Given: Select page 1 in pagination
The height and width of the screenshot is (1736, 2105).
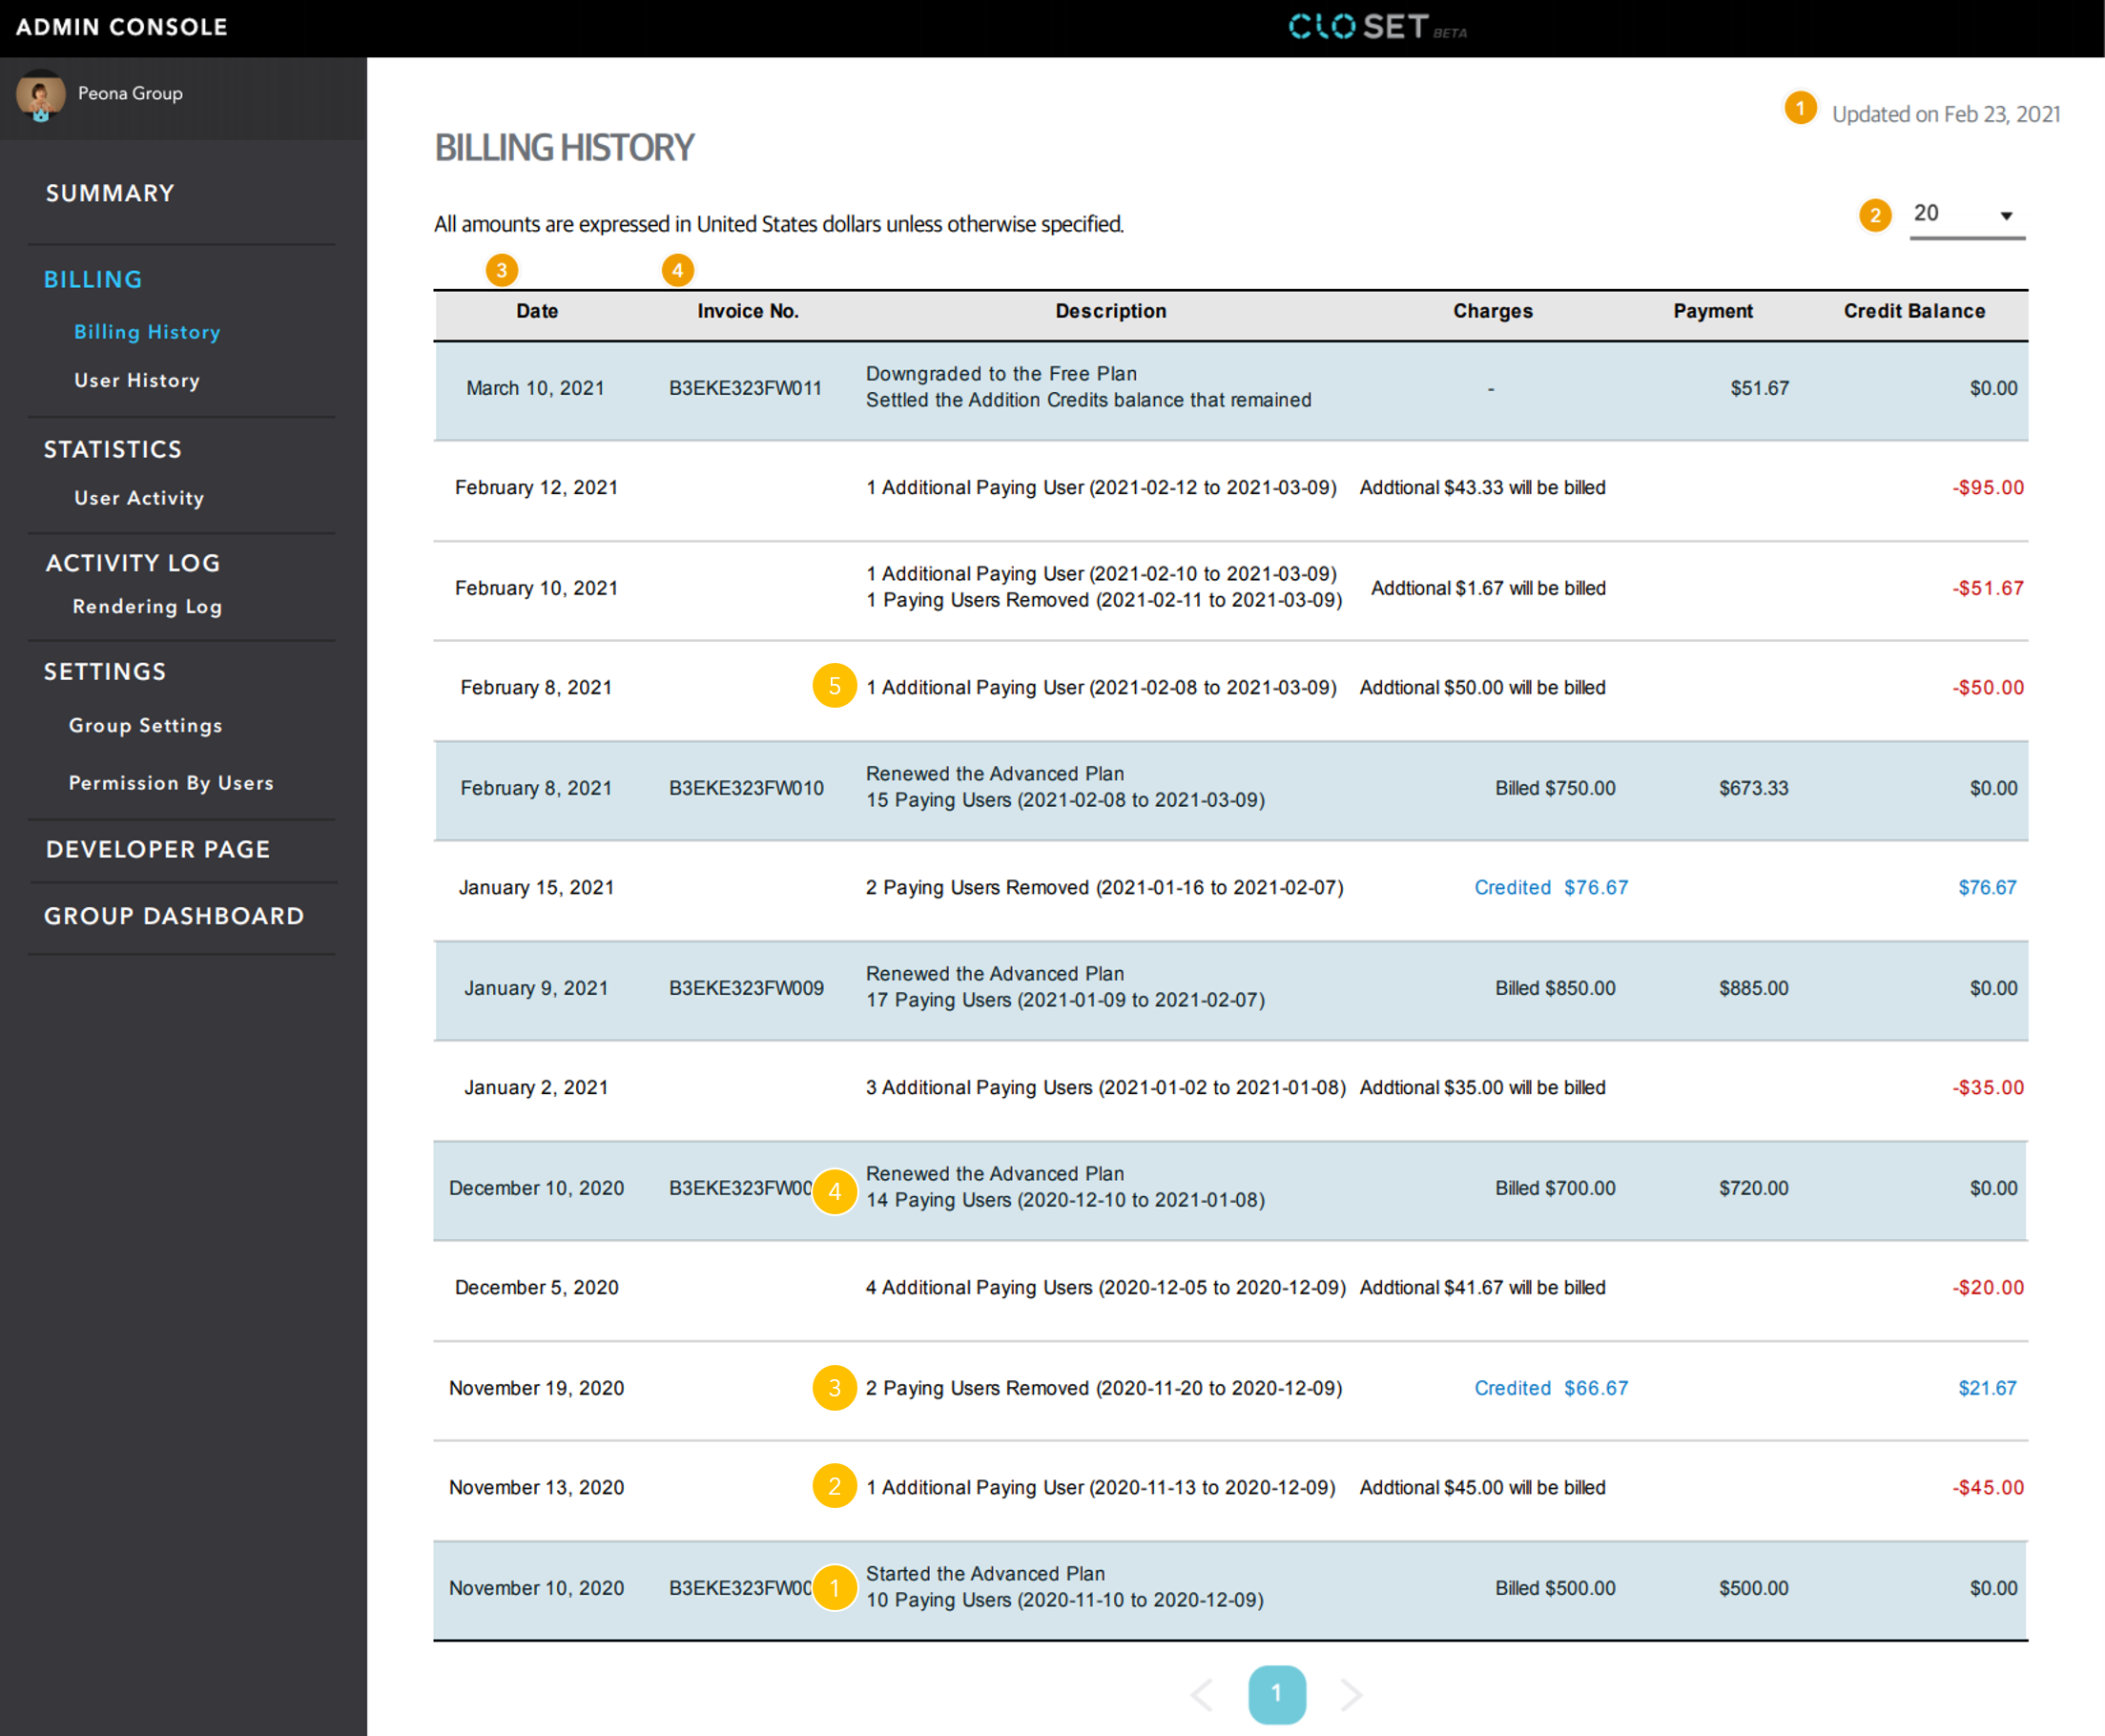Looking at the screenshot, I should click(1277, 1694).
